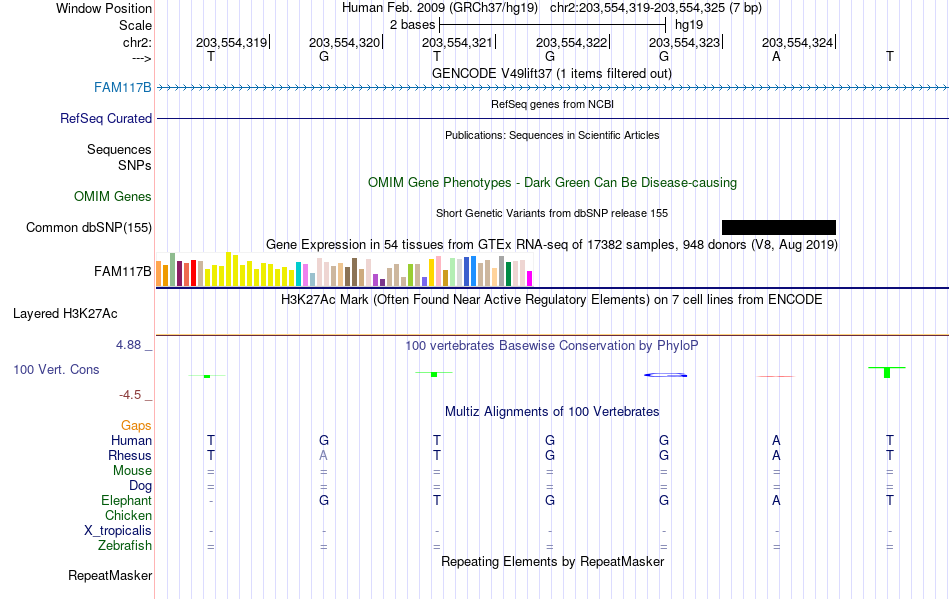Click the Rhesus species row label
The image size is (950, 599).
[x=130, y=456]
